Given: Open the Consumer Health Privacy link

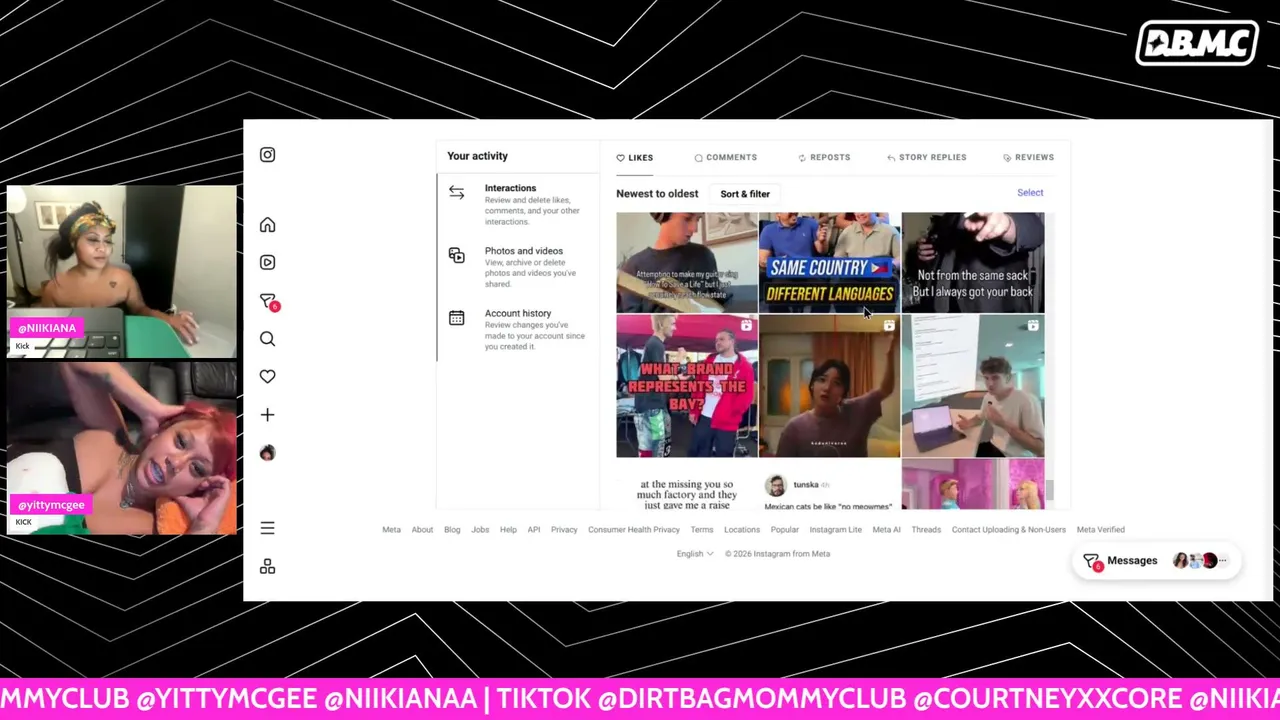Looking at the screenshot, I should 634,530.
